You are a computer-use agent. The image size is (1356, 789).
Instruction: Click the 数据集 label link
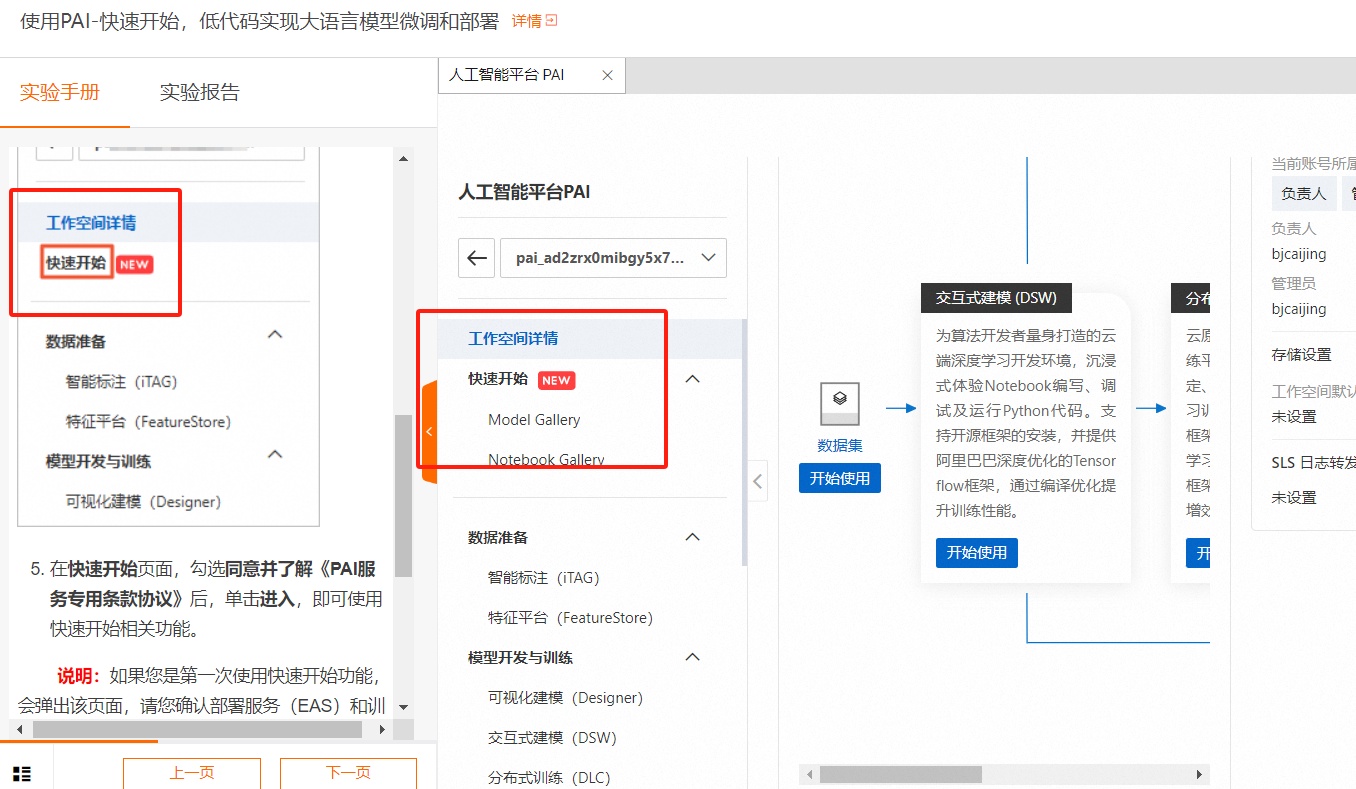point(840,446)
